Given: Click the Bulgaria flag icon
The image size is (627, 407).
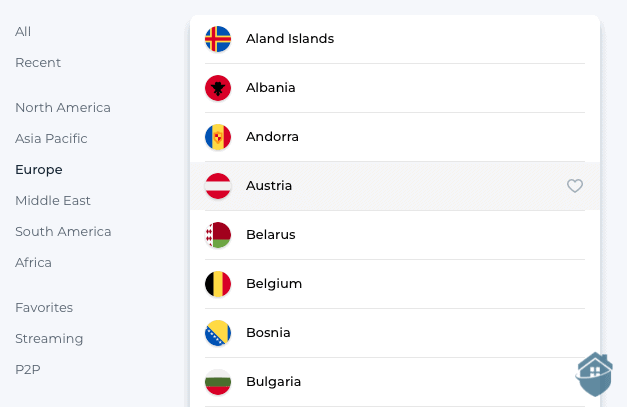Looking at the screenshot, I should point(218,382).
